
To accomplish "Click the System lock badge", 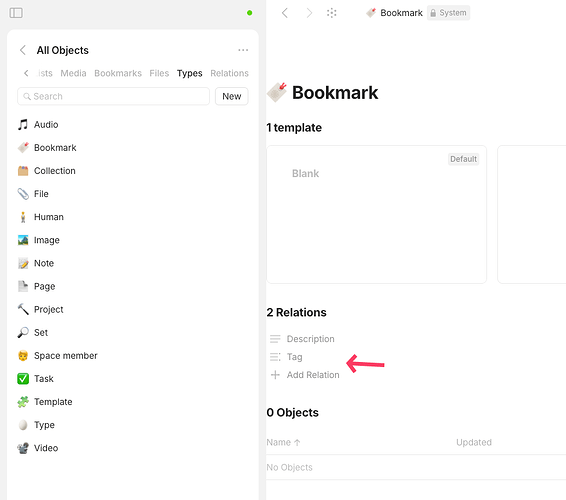I will 448,13.
